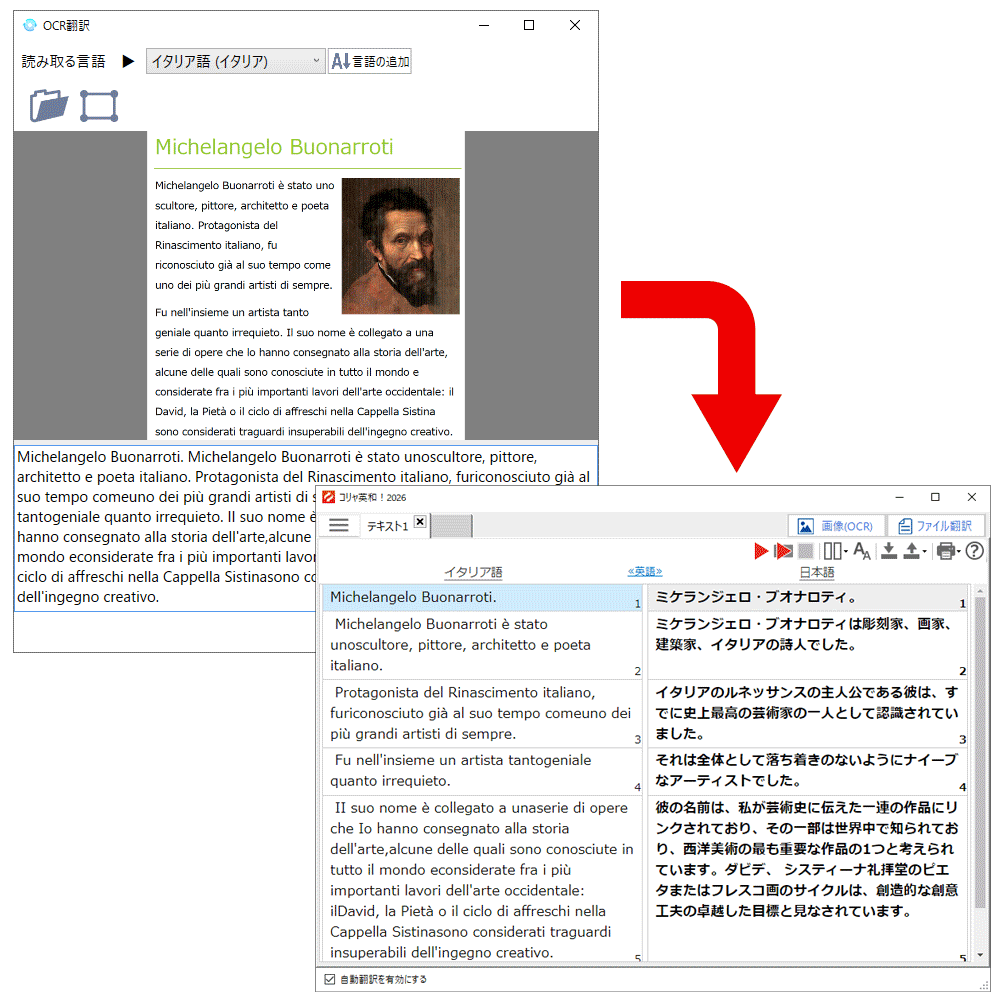Open the font size settings icon
Screen dimensions: 1000x1000
[861, 551]
